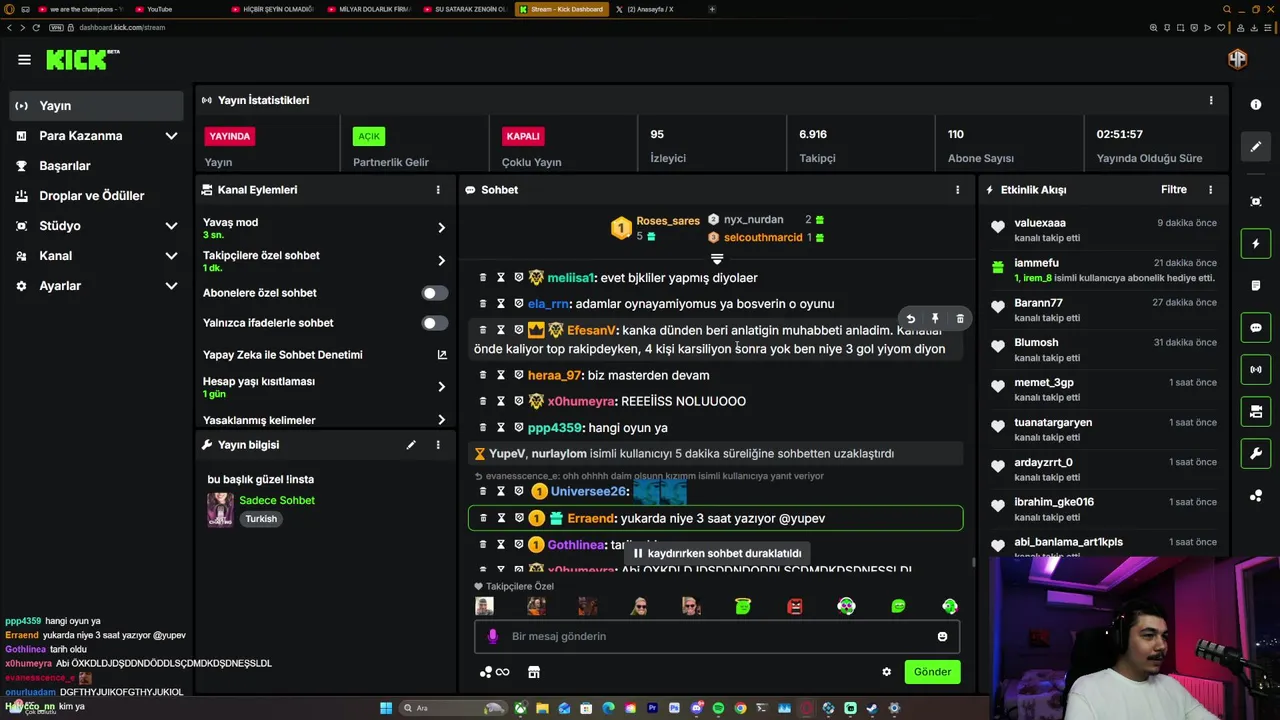Open Takipçilere özel sohbet options chevron

[441, 261]
